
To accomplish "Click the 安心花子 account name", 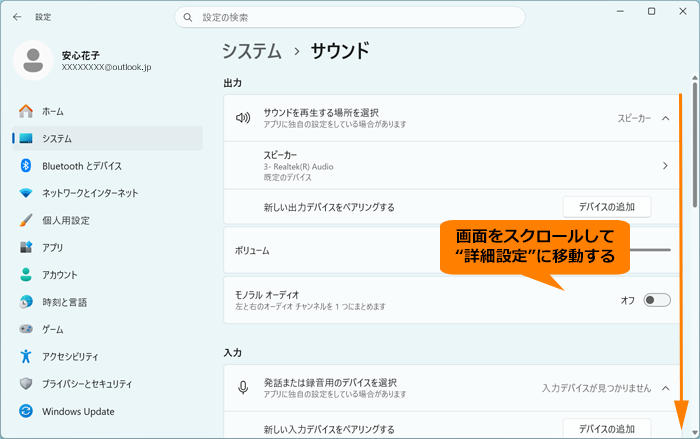I will coord(81,55).
